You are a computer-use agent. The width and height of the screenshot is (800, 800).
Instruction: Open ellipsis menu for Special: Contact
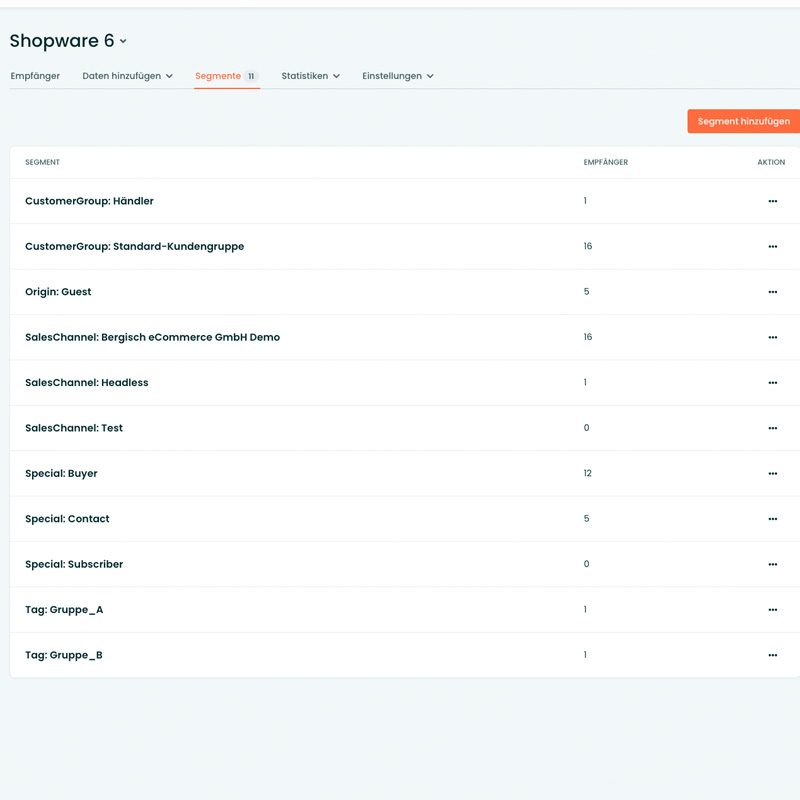coord(772,519)
